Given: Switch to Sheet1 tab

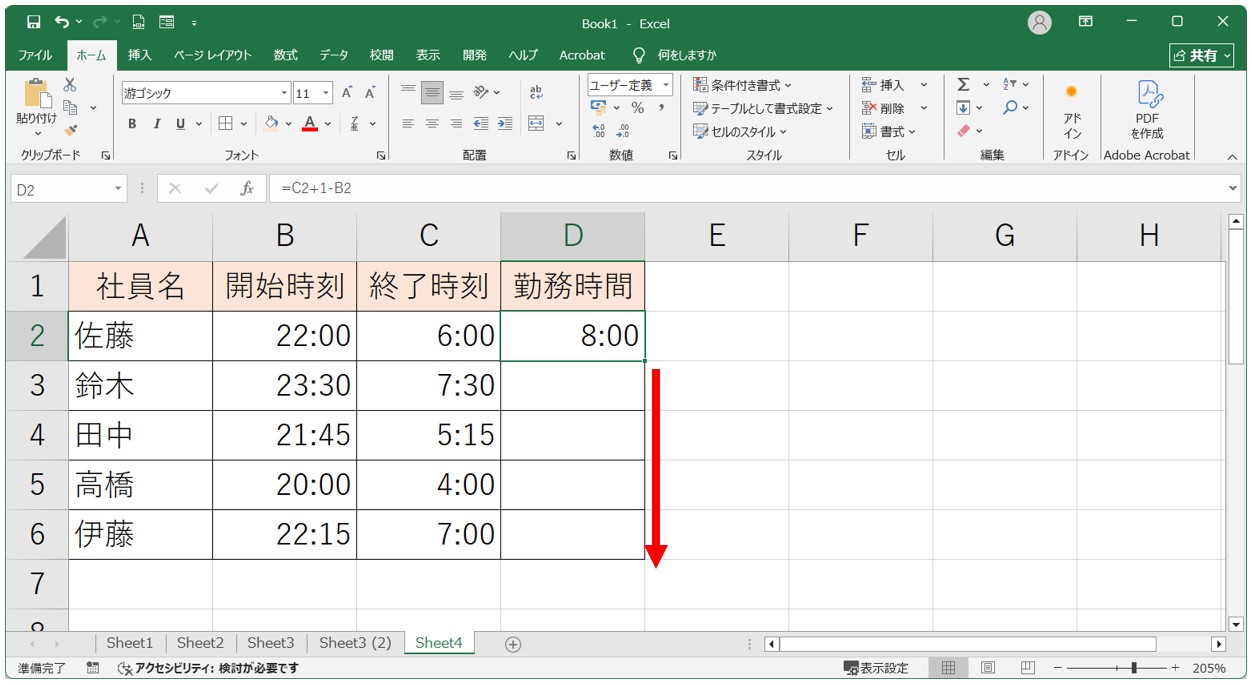Looking at the screenshot, I should [130, 643].
